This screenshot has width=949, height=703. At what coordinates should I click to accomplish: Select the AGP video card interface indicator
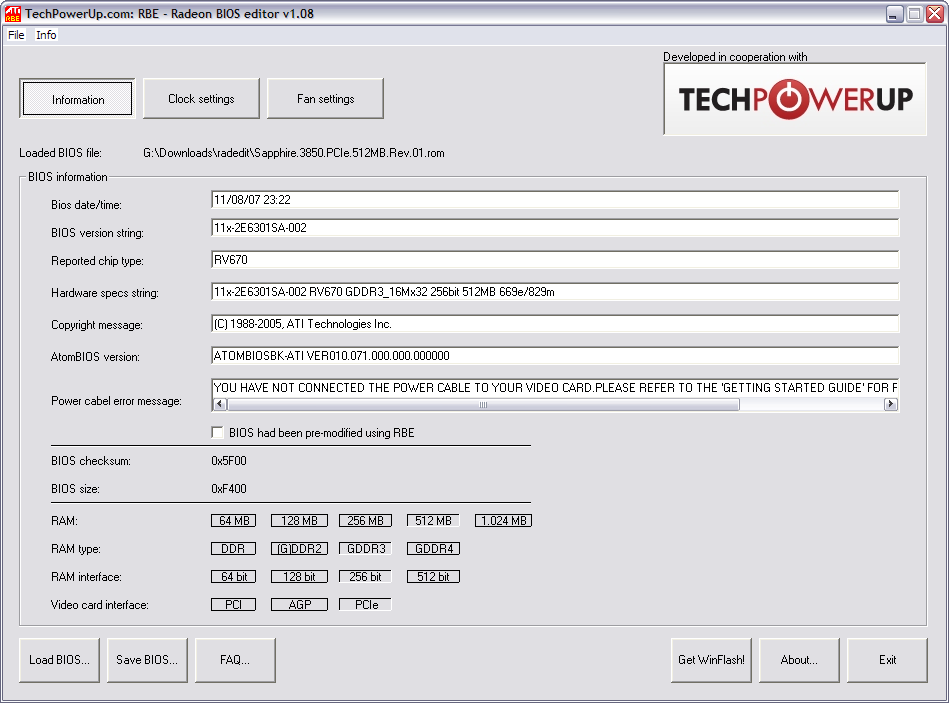(x=299, y=604)
